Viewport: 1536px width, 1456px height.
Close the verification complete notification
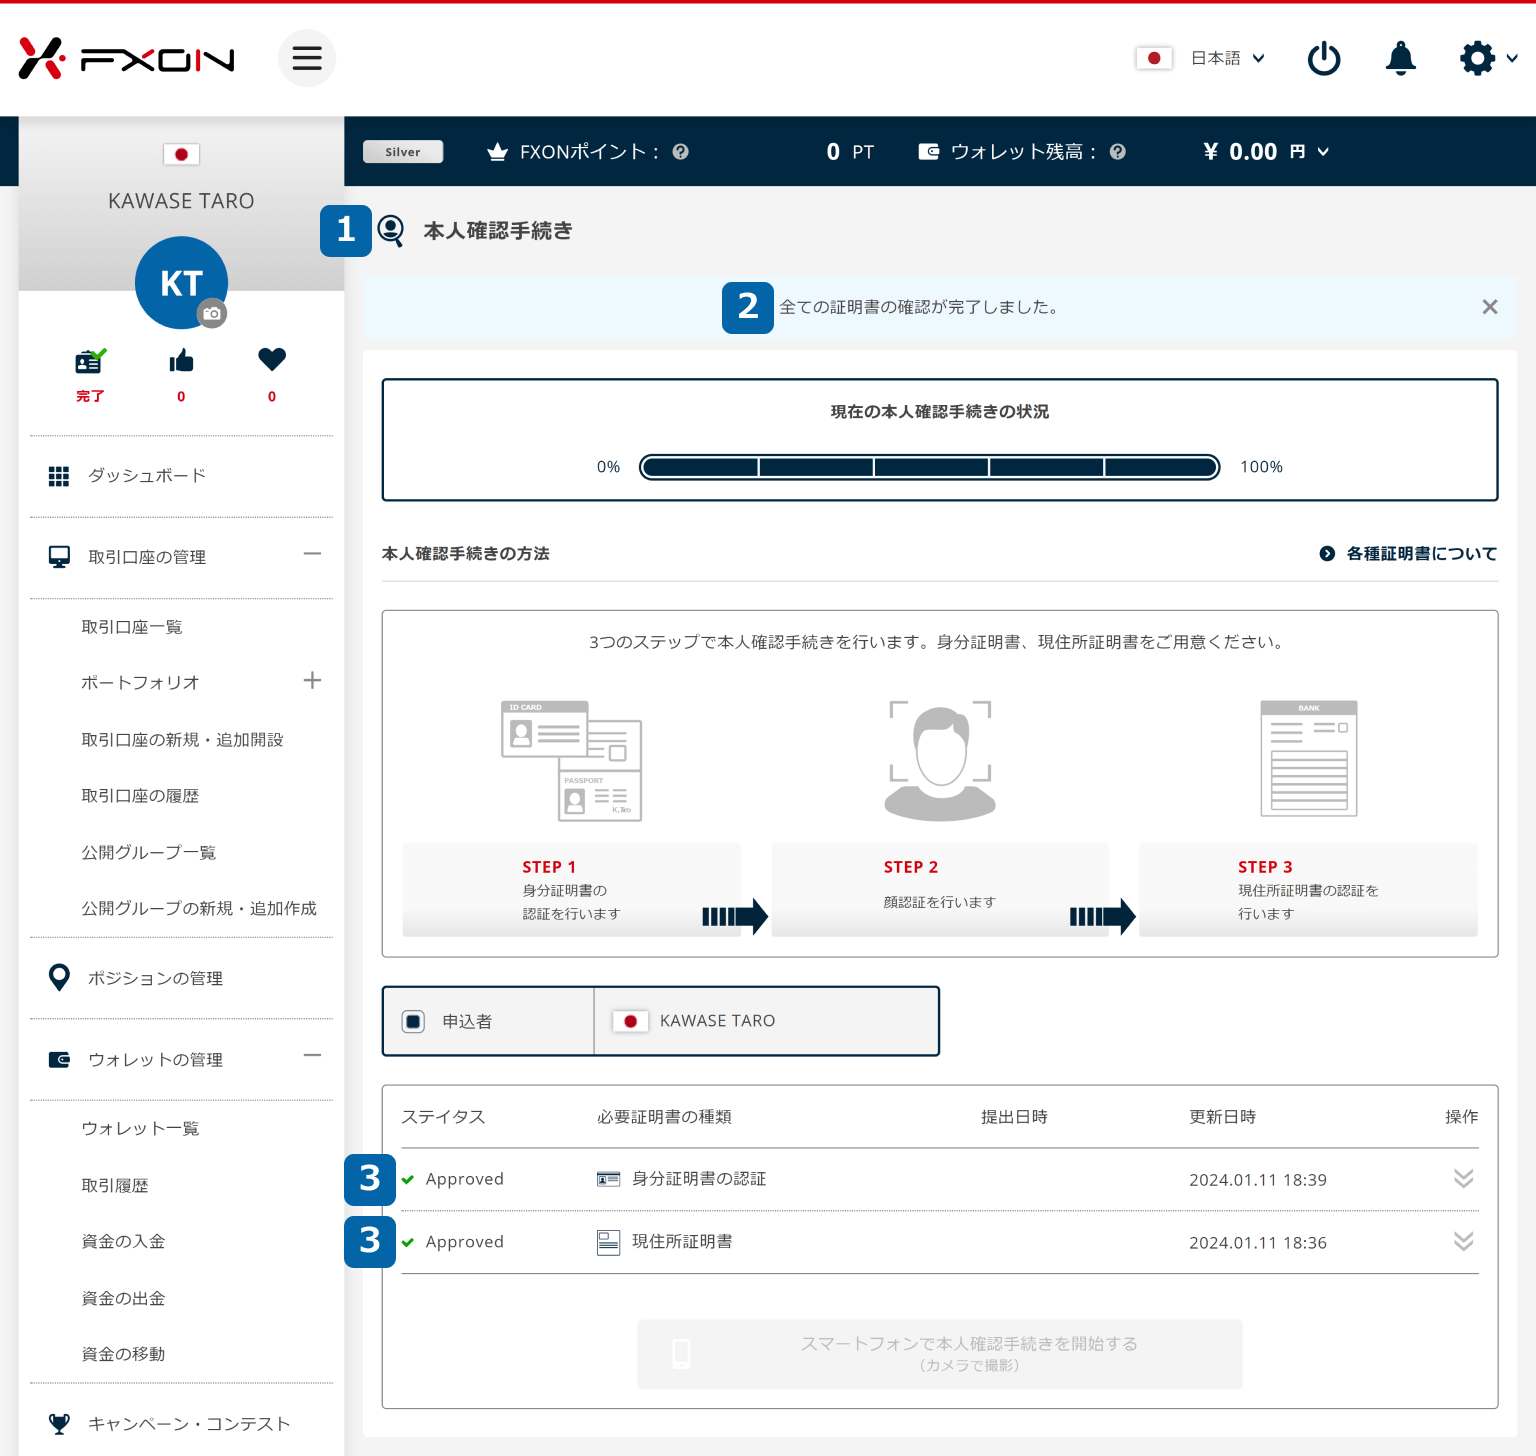coord(1490,307)
